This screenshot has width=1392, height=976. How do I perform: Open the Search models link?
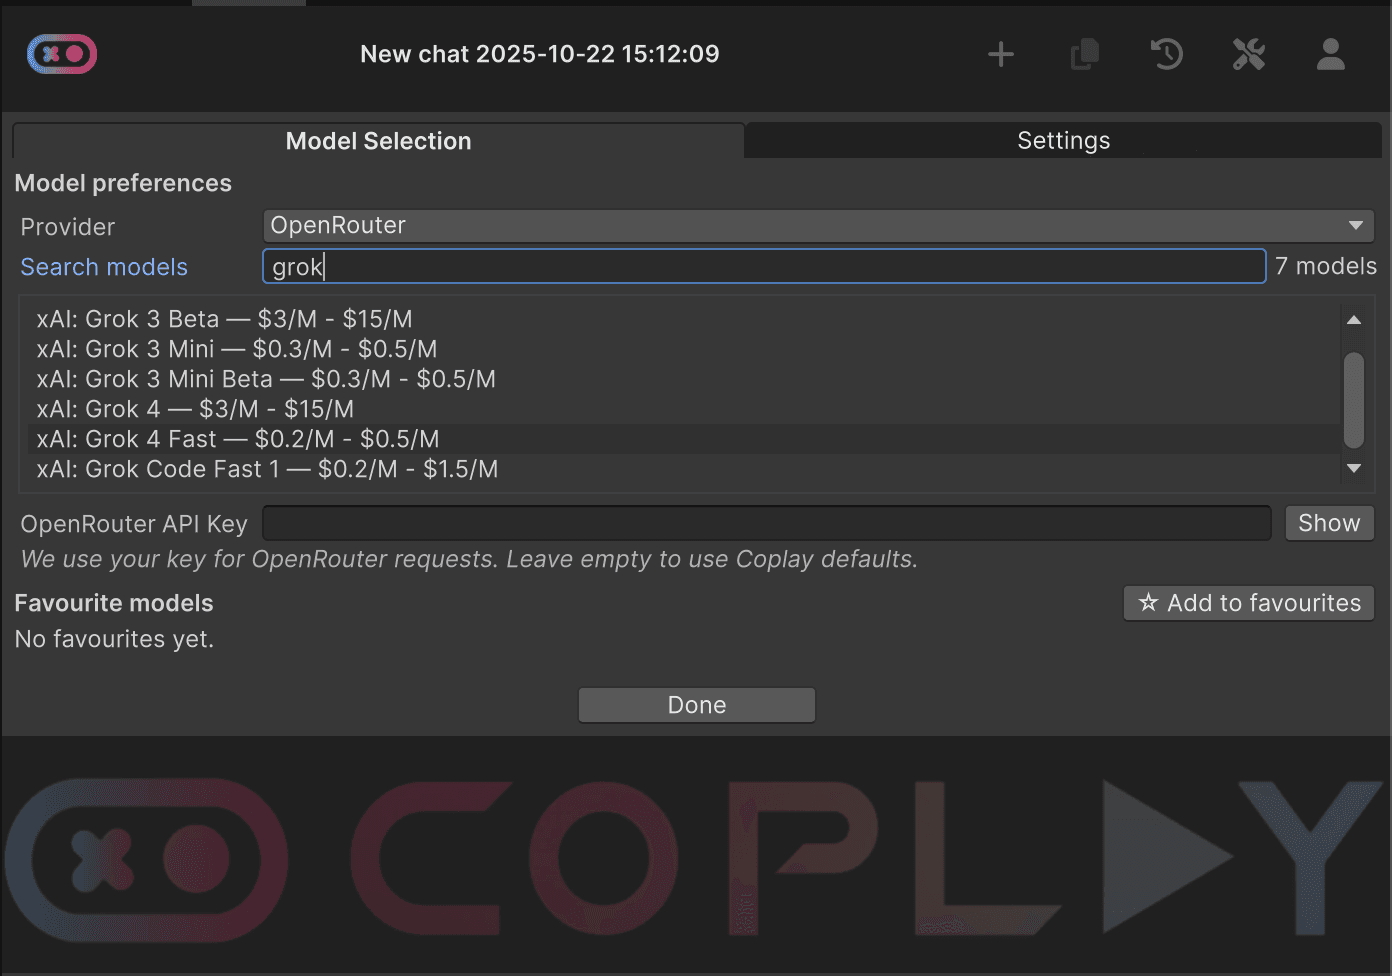click(103, 266)
